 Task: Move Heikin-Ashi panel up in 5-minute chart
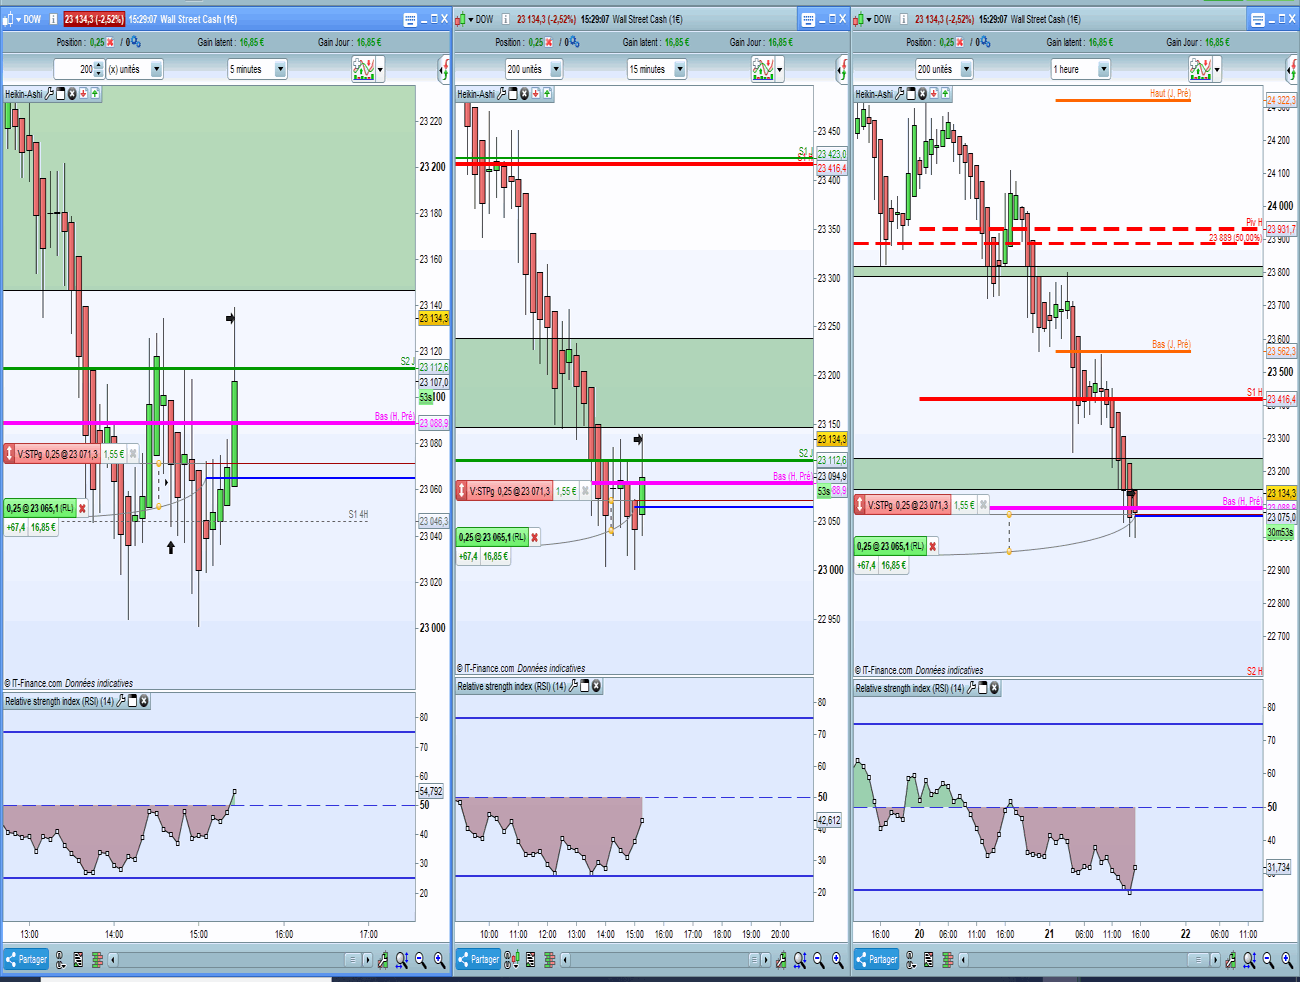(96, 94)
